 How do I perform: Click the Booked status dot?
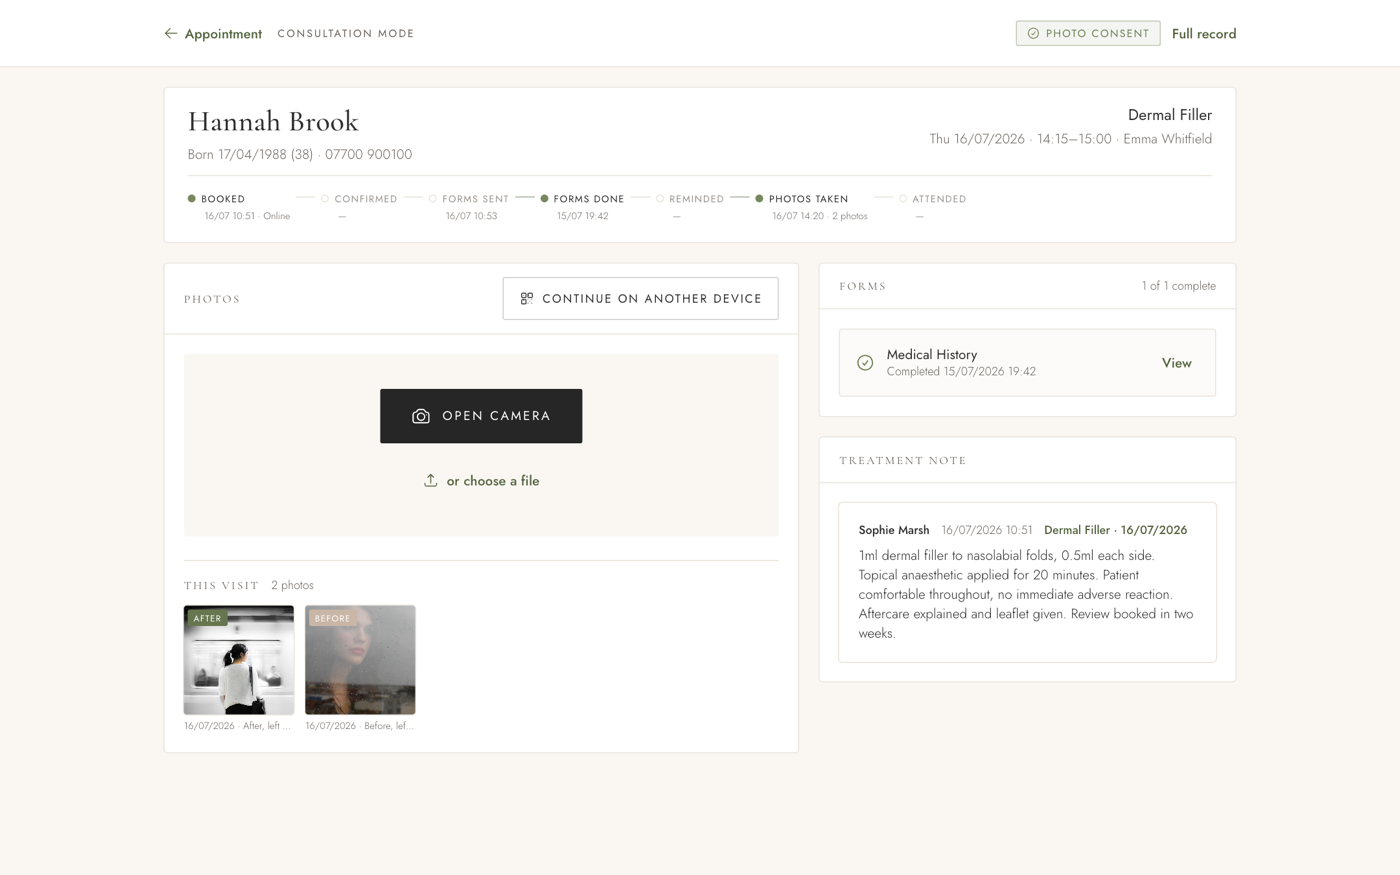pyautogui.click(x=191, y=198)
